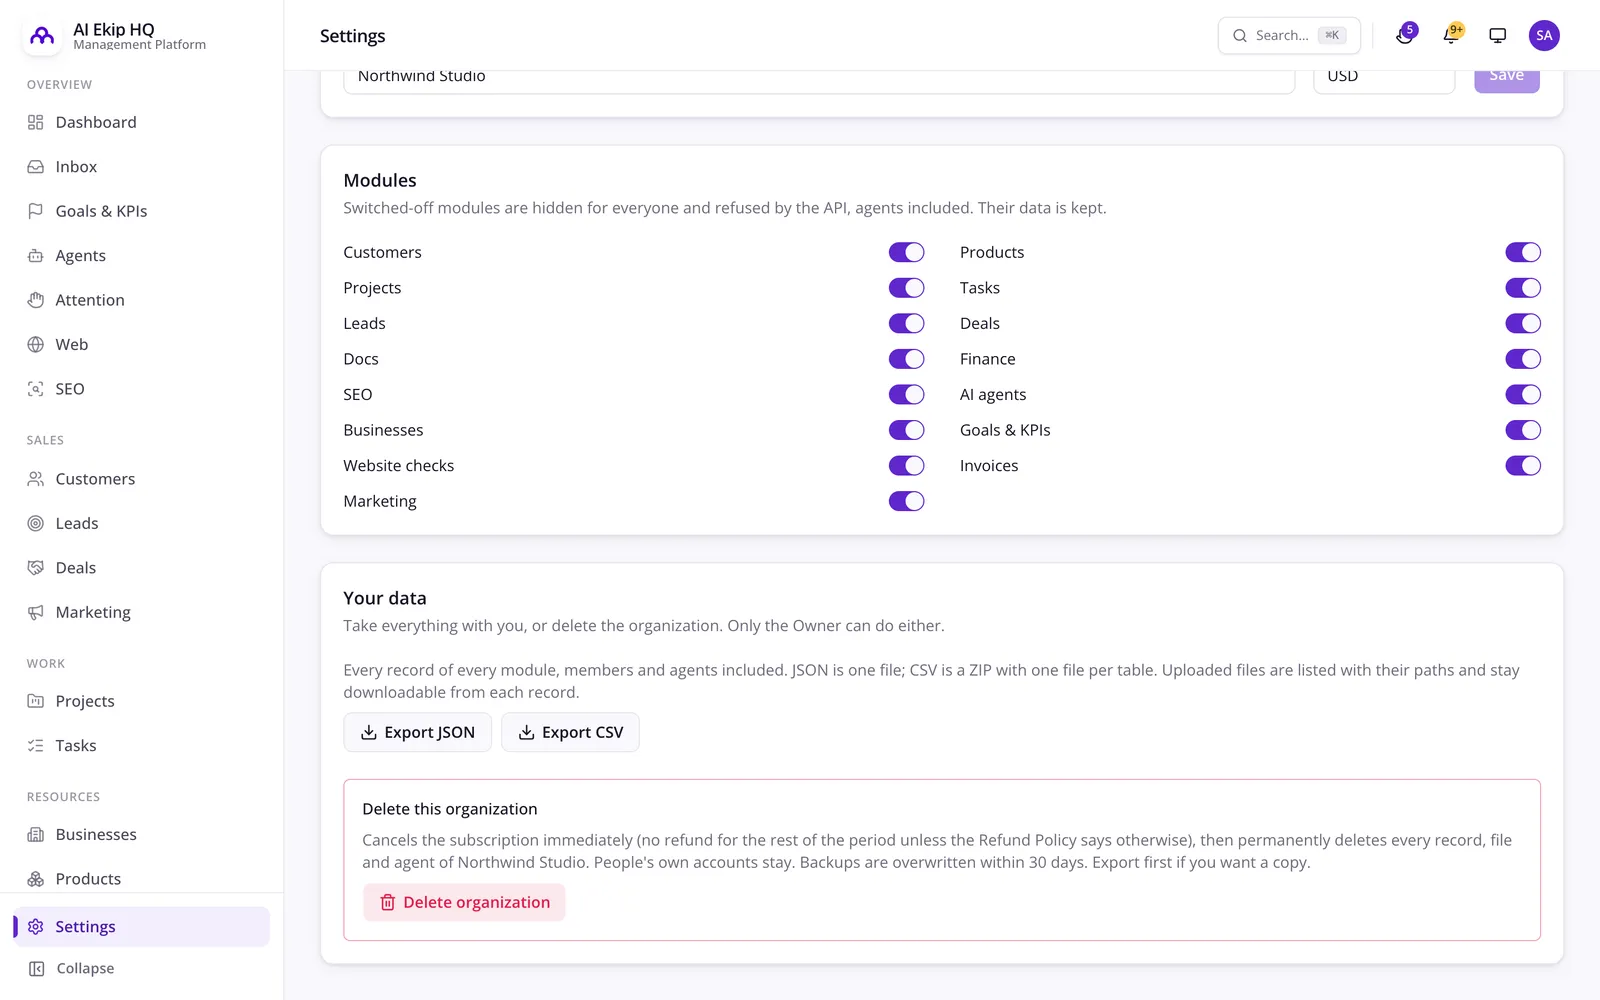Open notifications bell icon
The width and height of the screenshot is (1600, 1000).
coord(1451,35)
